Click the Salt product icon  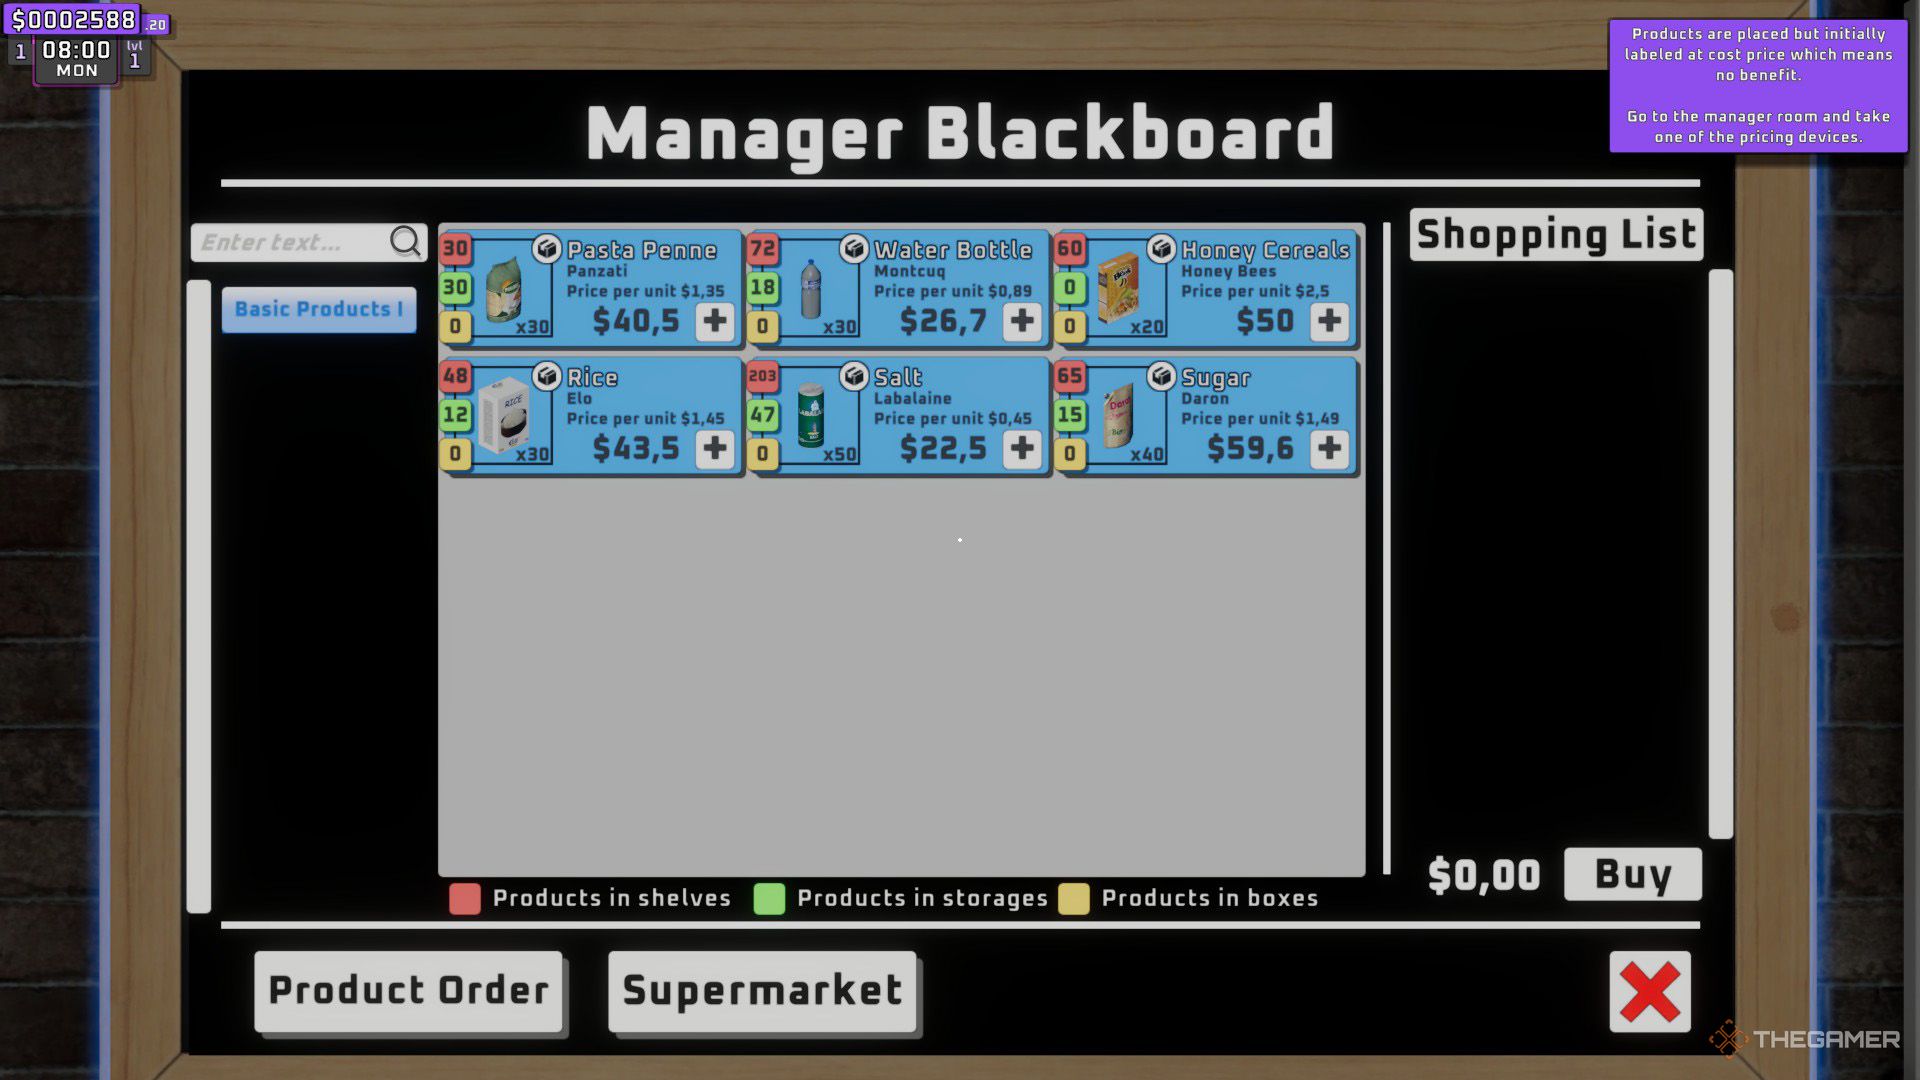[811, 413]
